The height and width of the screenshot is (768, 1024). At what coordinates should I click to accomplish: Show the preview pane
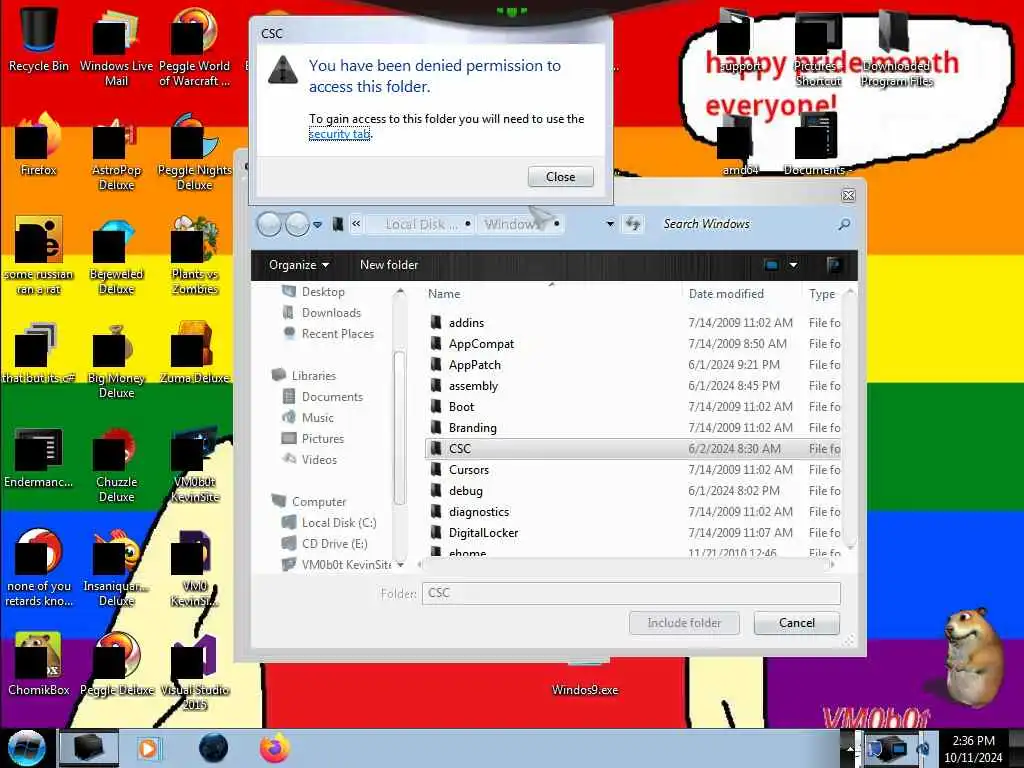click(833, 264)
